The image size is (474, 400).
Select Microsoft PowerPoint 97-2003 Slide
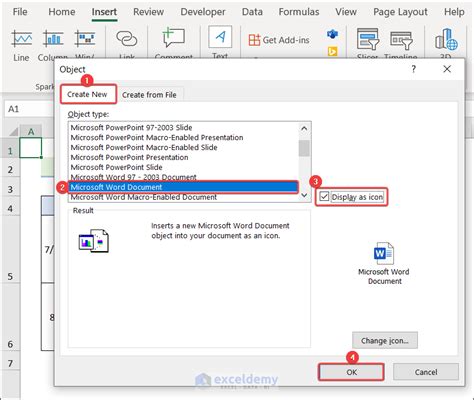tap(184, 128)
